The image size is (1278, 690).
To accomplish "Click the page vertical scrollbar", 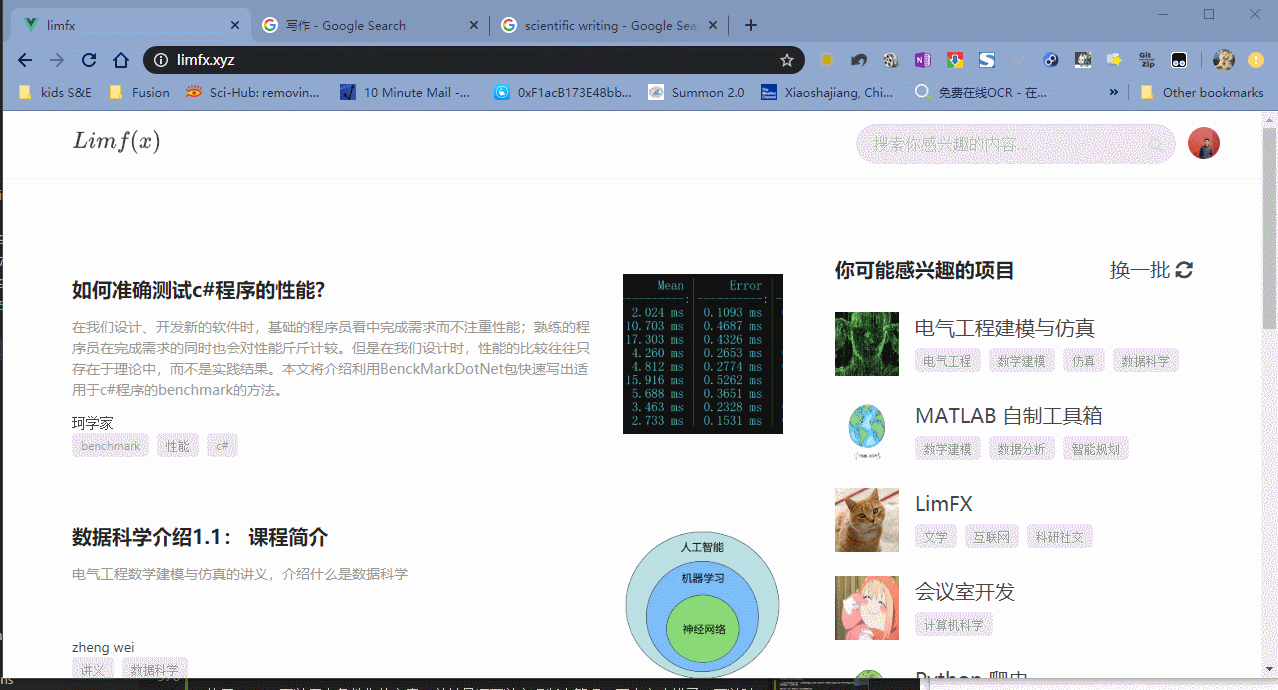I will click(1270, 230).
